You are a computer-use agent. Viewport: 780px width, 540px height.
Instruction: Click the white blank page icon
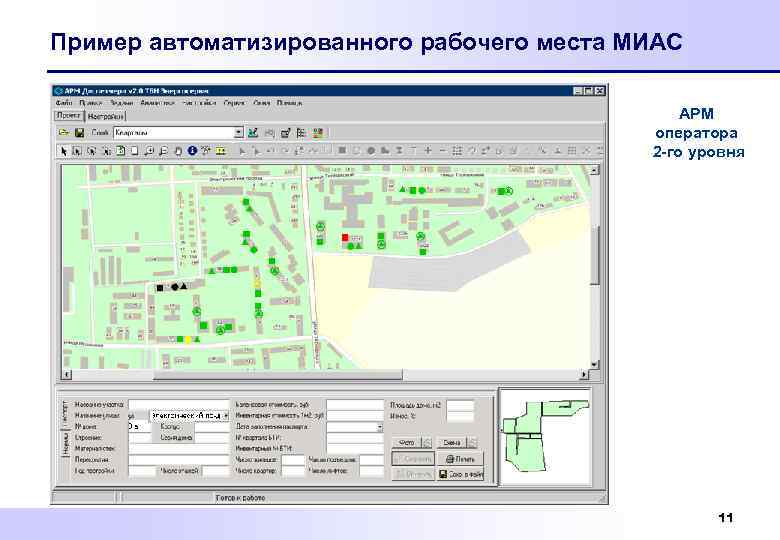point(134,151)
